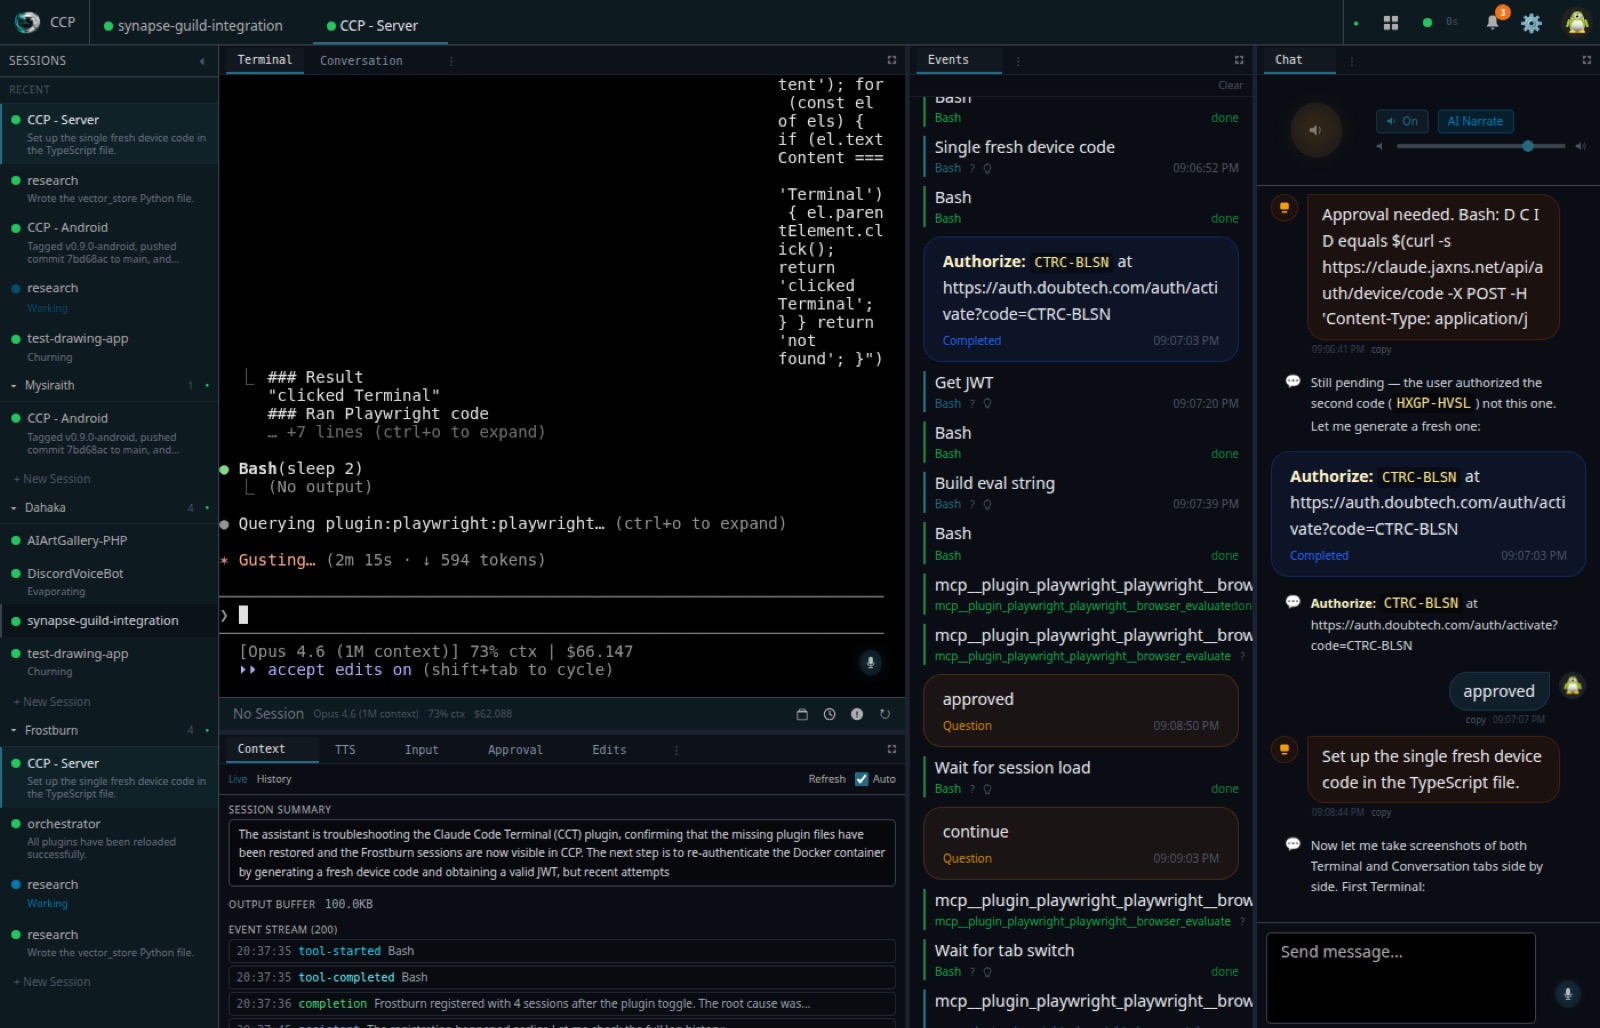Click New Session under Dahaka group
This screenshot has width=1600, height=1028.
(52, 702)
